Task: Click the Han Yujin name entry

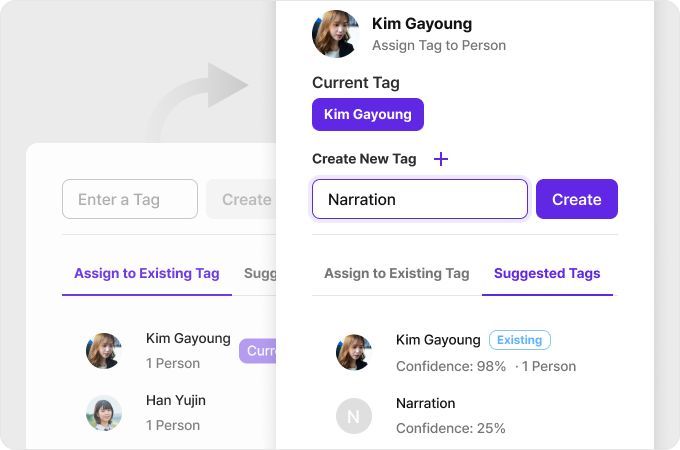Action: 176,400
